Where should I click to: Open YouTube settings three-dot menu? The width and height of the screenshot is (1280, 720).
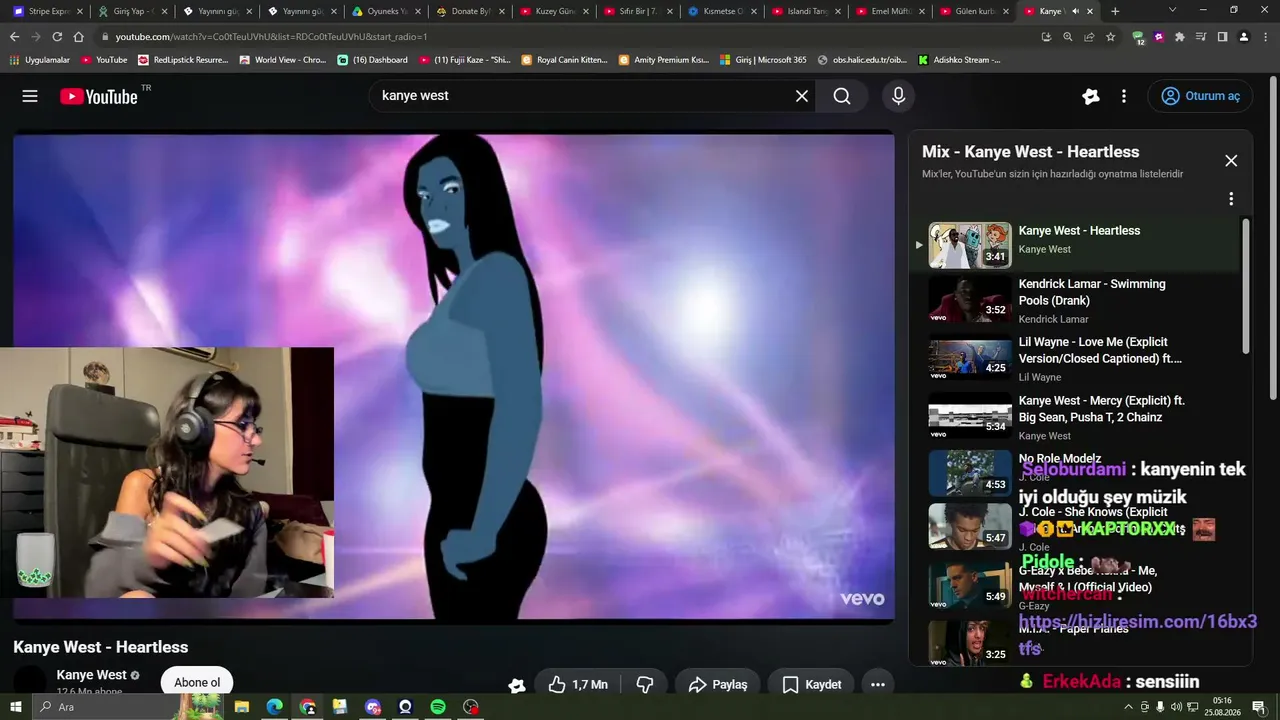pyautogui.click(x=1124, y=96)
